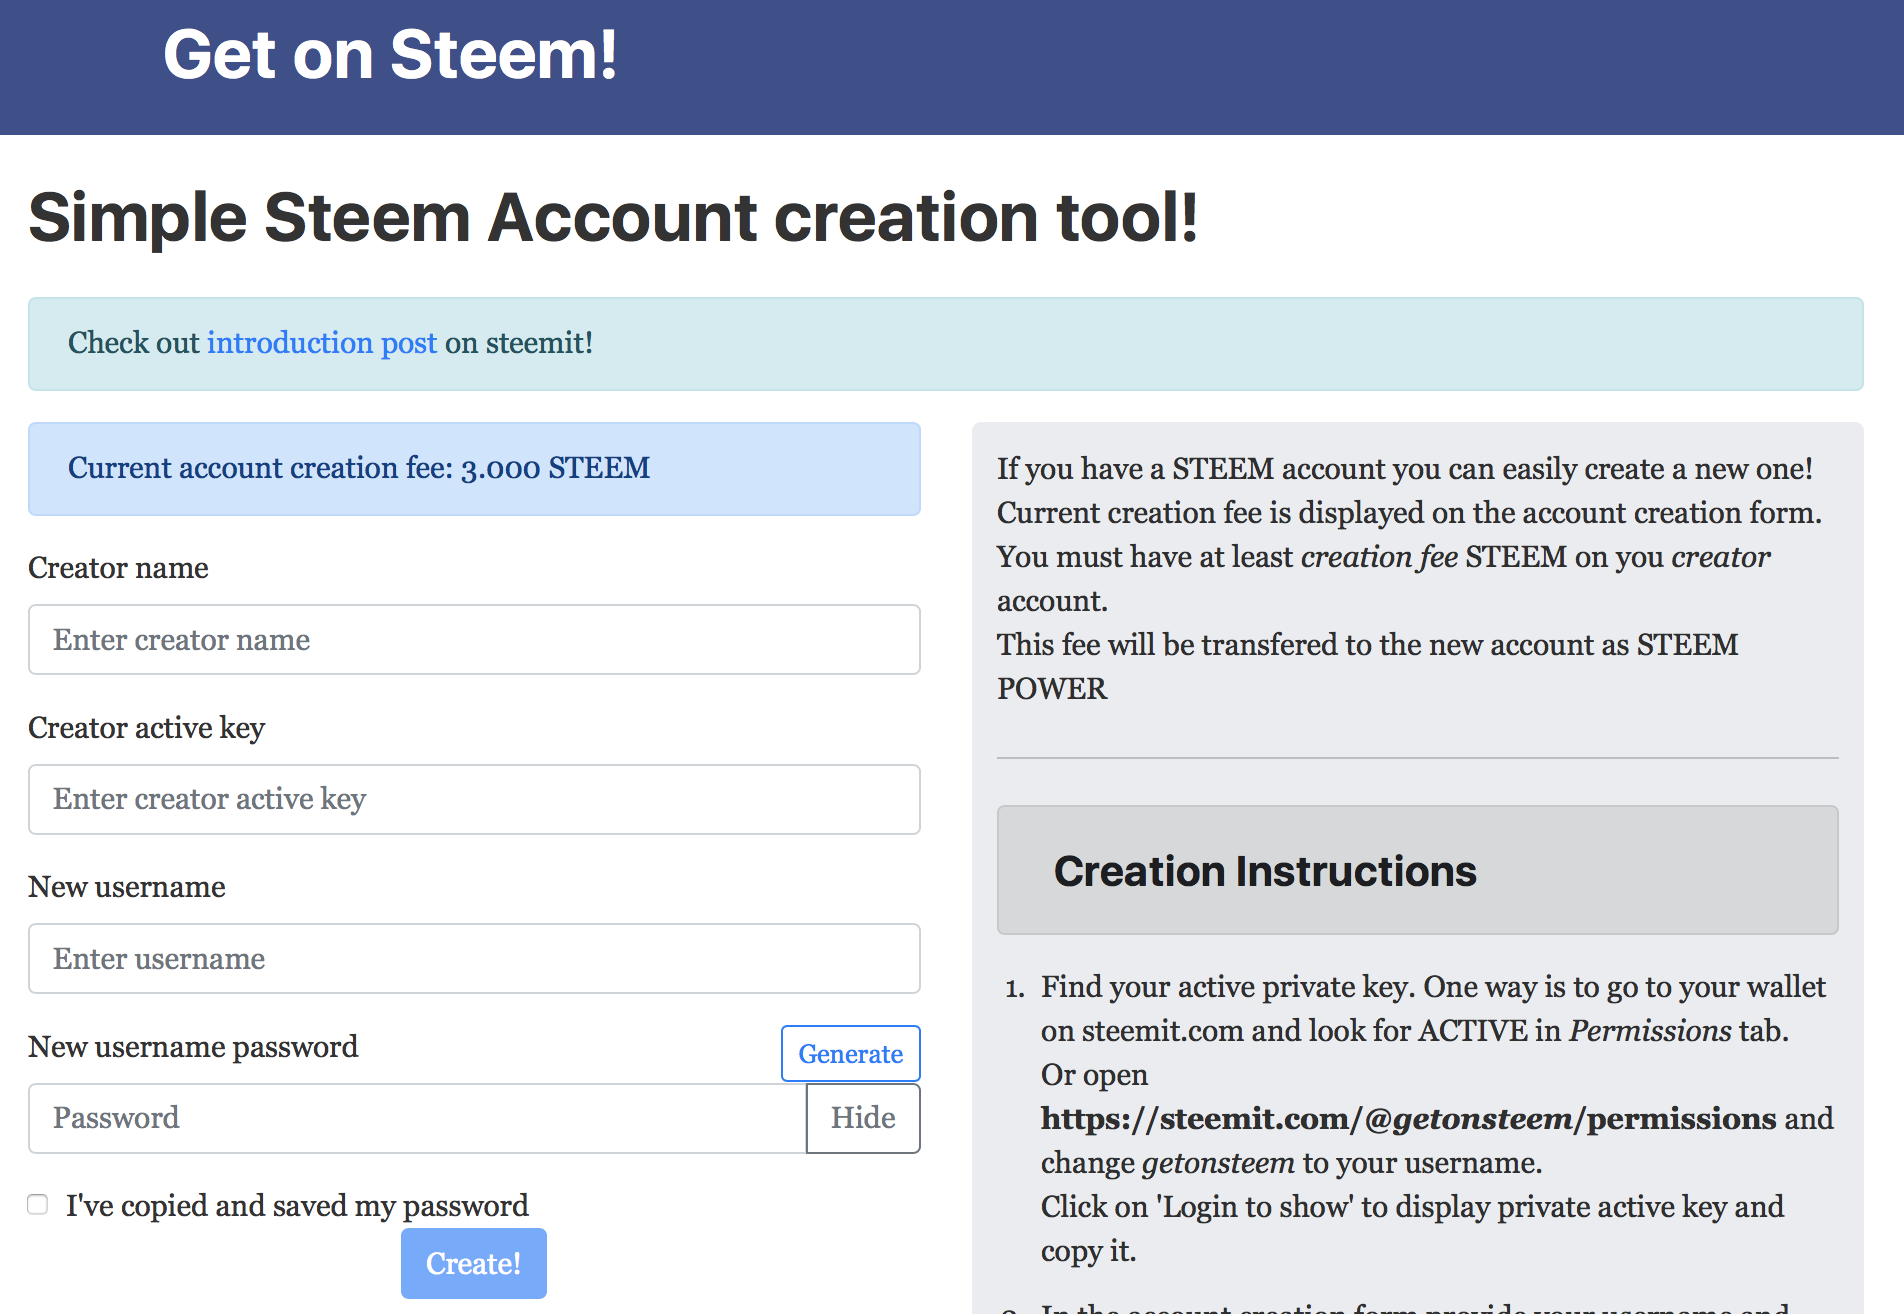
Task: Focus the Password input field
Action: point(417,1118)
